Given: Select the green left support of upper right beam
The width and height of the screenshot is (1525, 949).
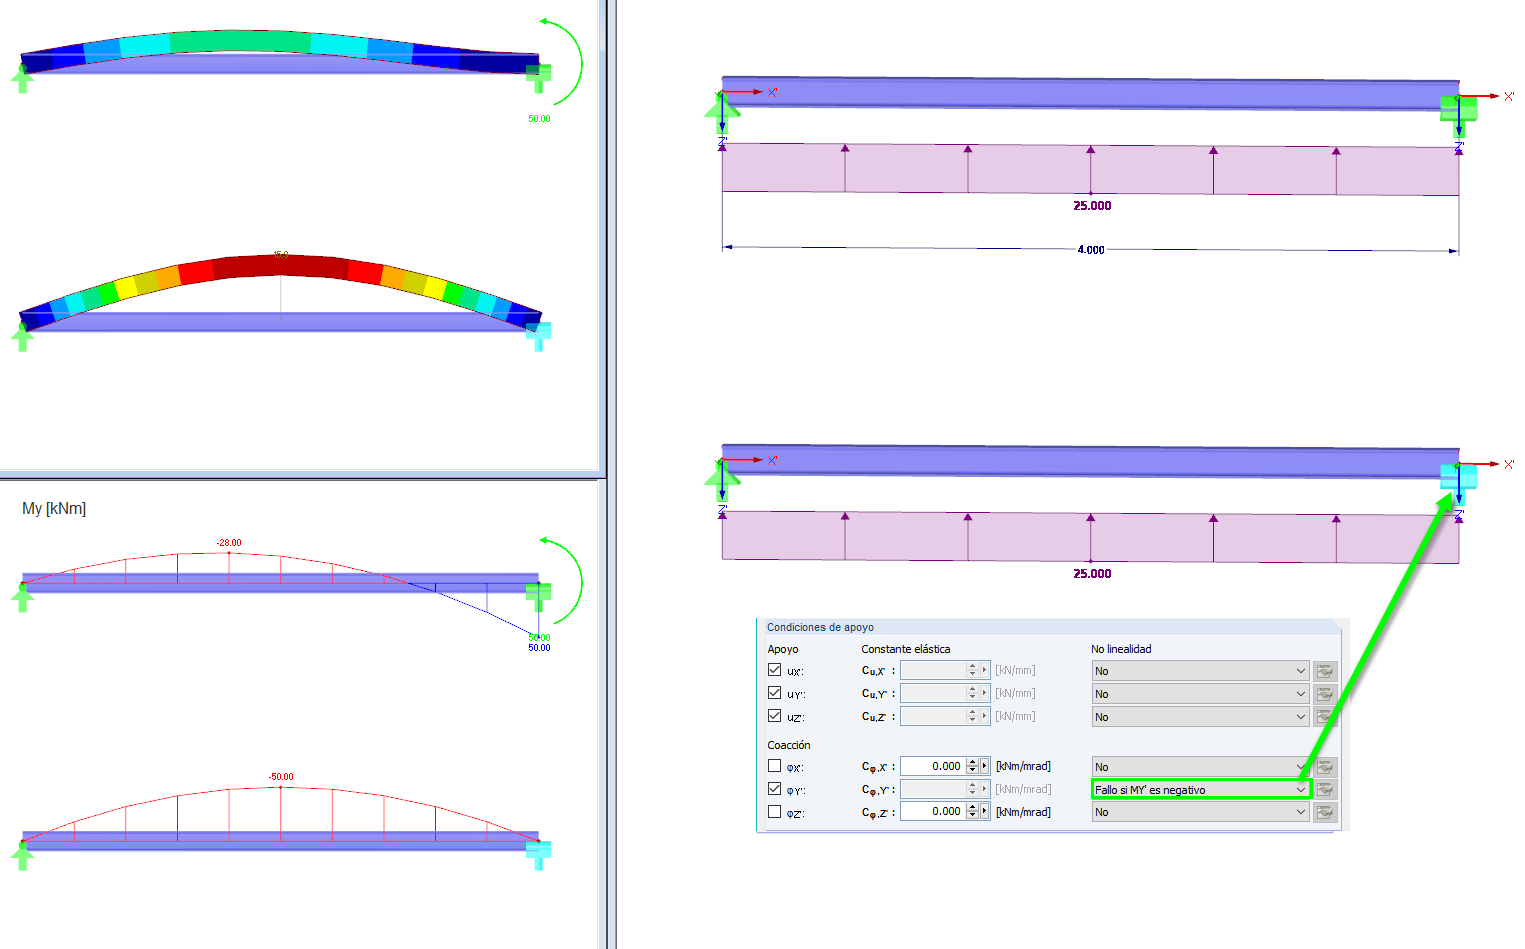Looking at the screenshot, I should click(x=722, y=114).
